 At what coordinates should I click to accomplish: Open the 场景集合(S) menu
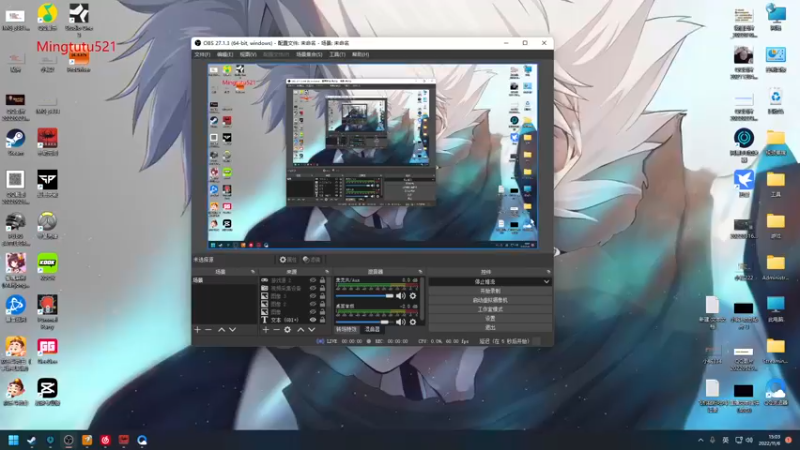pyautogui.click(x=309, y=54)
